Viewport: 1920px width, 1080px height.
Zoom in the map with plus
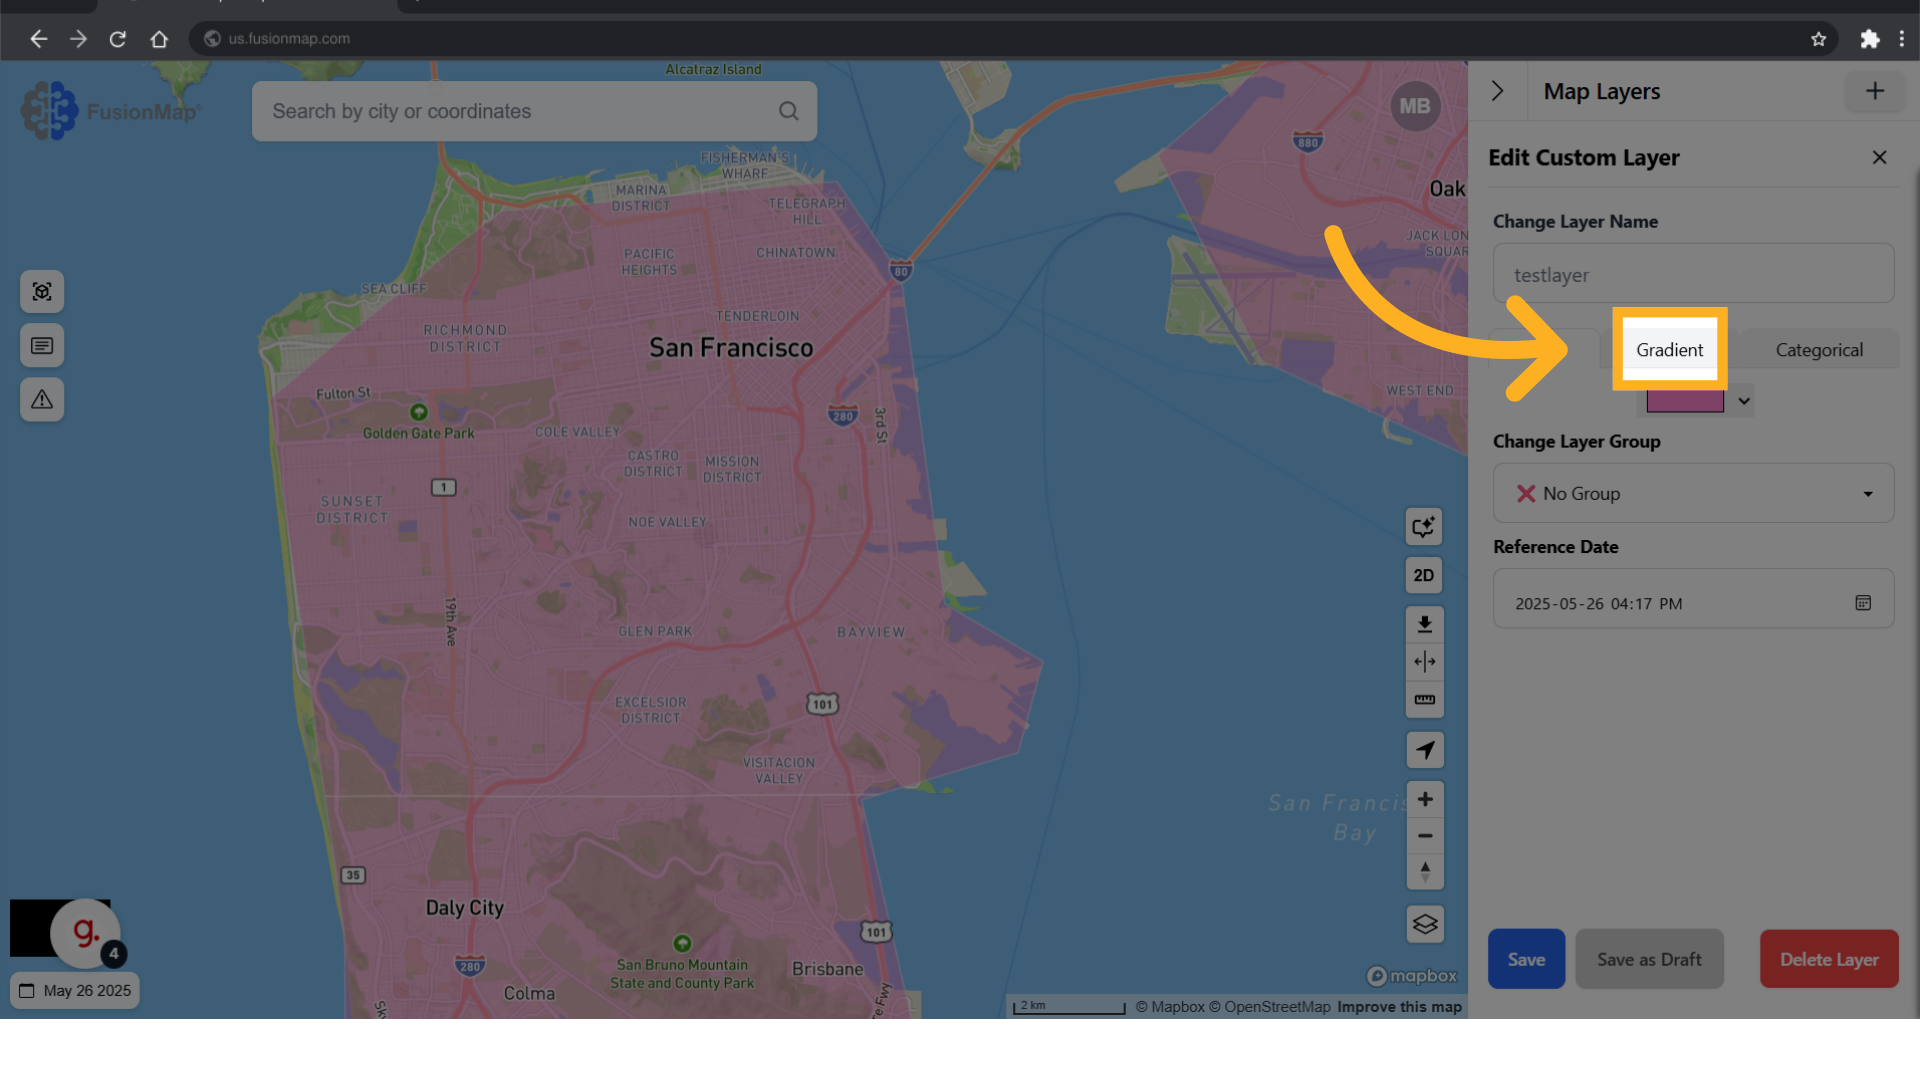point(1425,799)
